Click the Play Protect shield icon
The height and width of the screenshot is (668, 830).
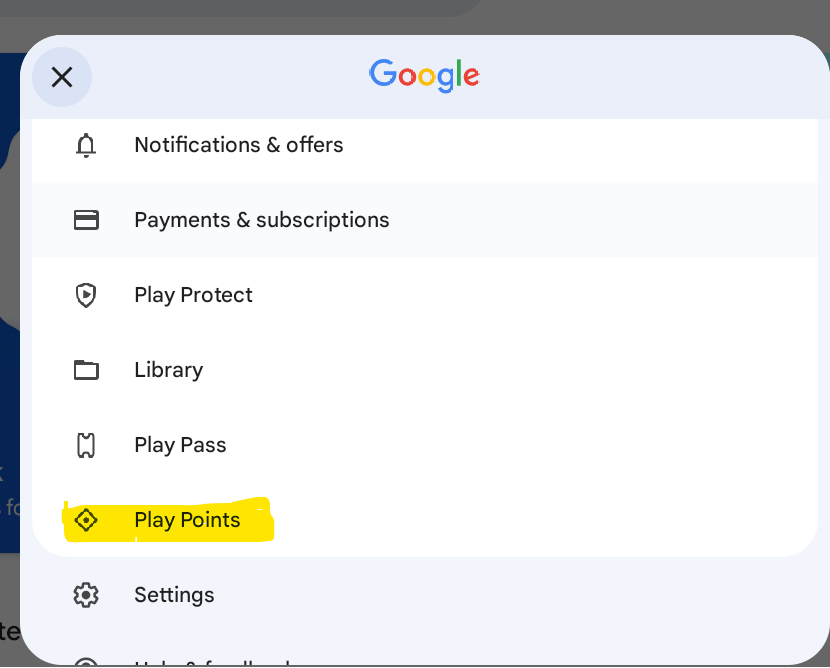pyautogui.click(x=86, y=295)
